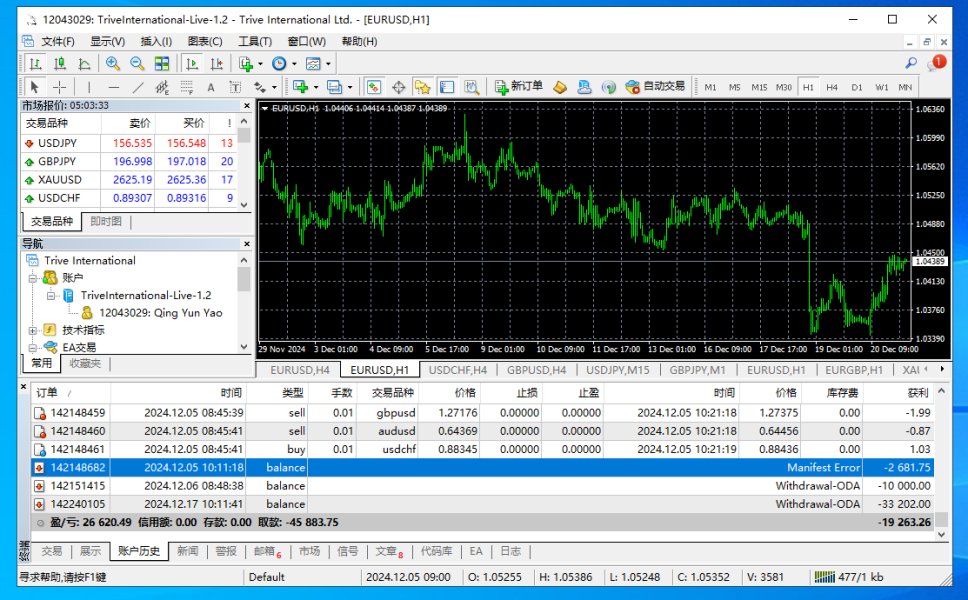Click the 新订单 new order button
The height and width of the screenshot is (600, 968).
click(518, 87)
